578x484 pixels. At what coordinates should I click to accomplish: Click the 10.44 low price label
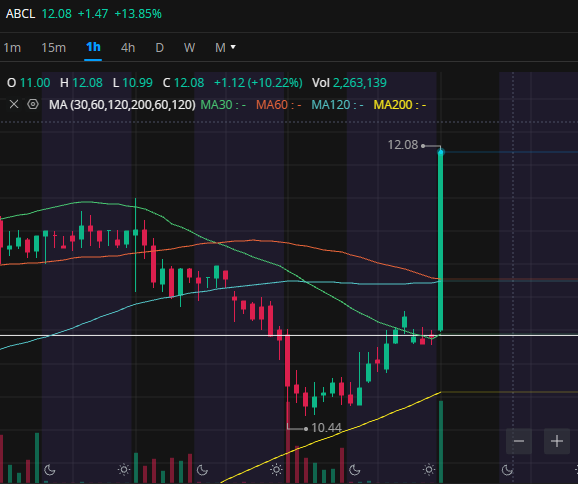[326, 428]
